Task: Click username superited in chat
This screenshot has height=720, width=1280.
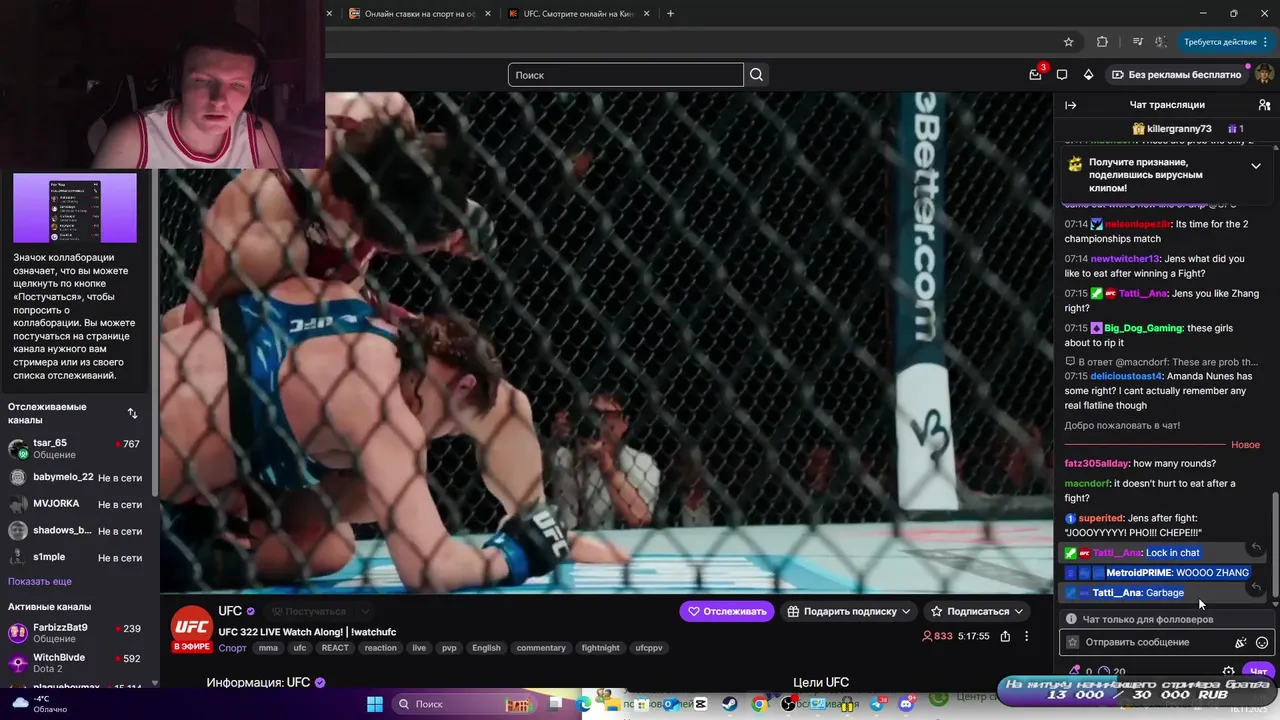Action: coord(1101,518)
